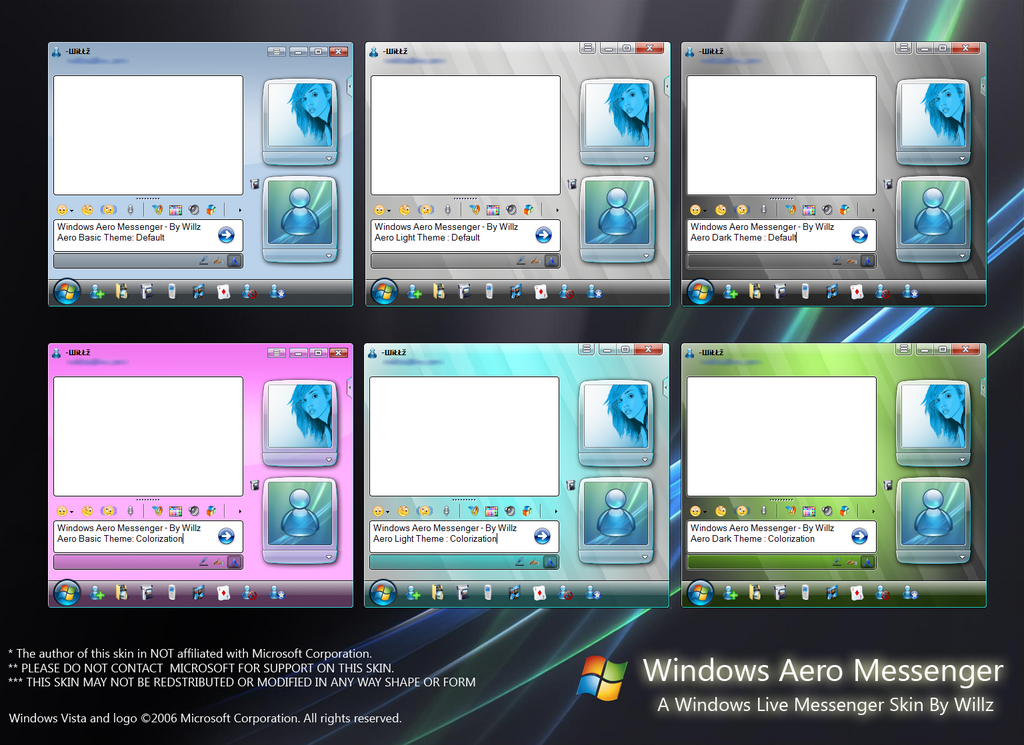Show menu button in pink Basic Colorization titlebar
This screenshot has height=745, width=1024.
276,353
